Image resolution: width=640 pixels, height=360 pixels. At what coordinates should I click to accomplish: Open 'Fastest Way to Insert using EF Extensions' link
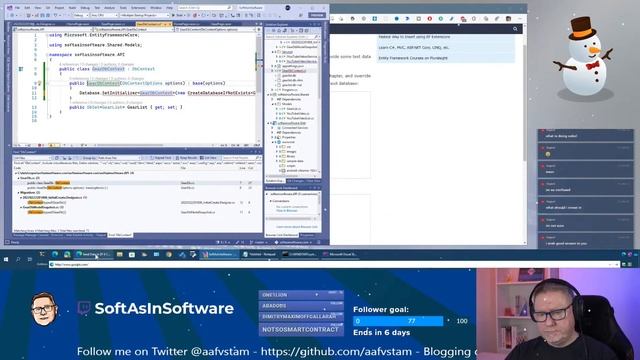click(x=414, y=37)
